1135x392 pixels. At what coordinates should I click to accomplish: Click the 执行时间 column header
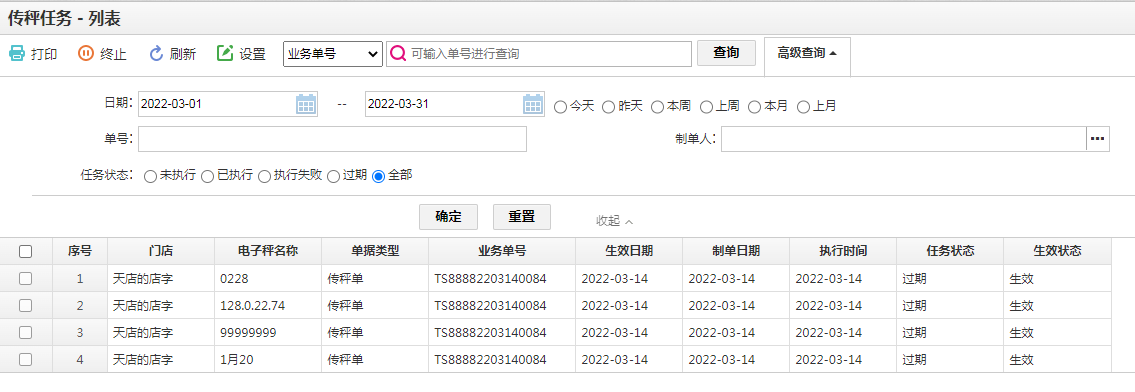click(843, 251)
